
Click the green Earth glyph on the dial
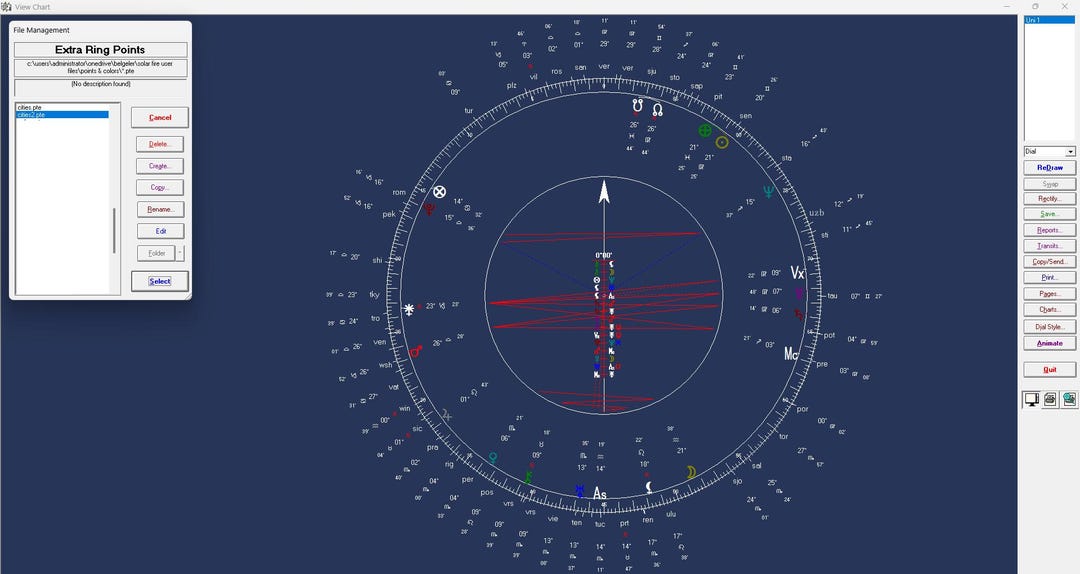[x=705, y=130]
